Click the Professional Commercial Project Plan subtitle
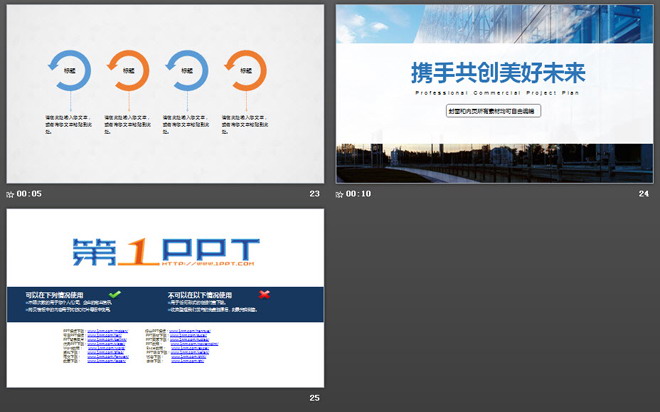This screenshot has width=660, height=412. [x=497, y=93]
